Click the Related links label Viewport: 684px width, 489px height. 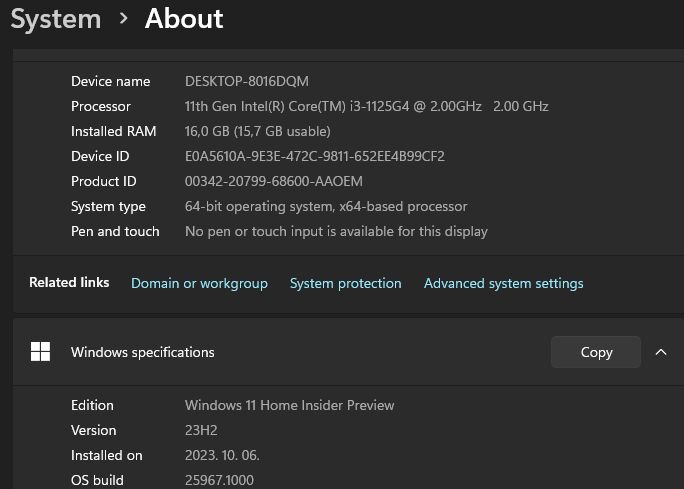(69, 282)
